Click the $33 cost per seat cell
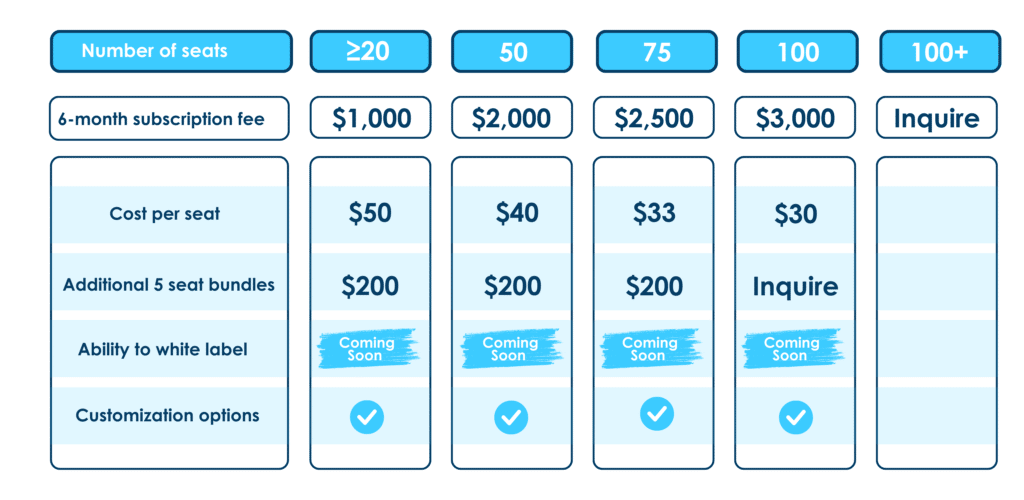The width and height of the screenshot is (1024, 500). coord(654,213)
